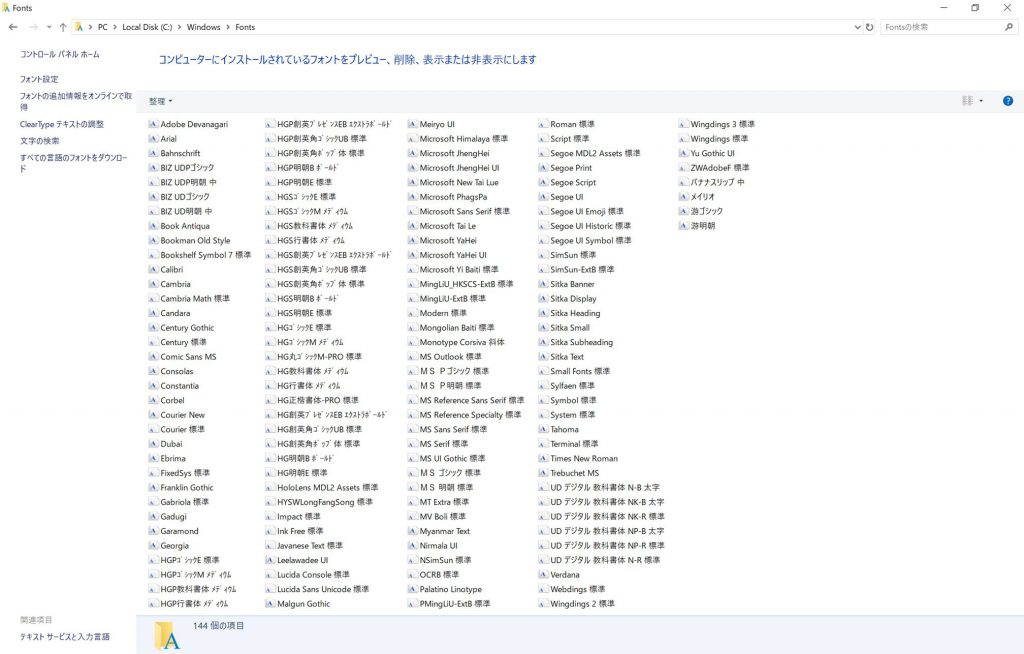Viewport: 1024px width, 654px height.
Task: Select the Century Gothic font name
Action: (x=187, y=327)
